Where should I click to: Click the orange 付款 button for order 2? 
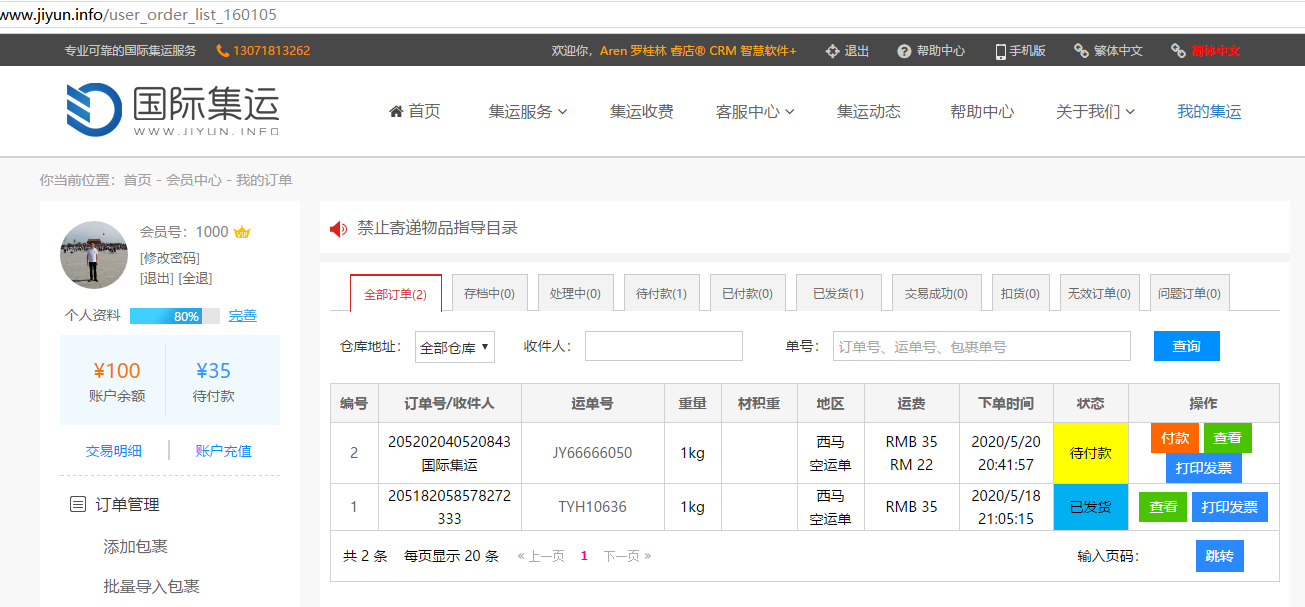1174,438
